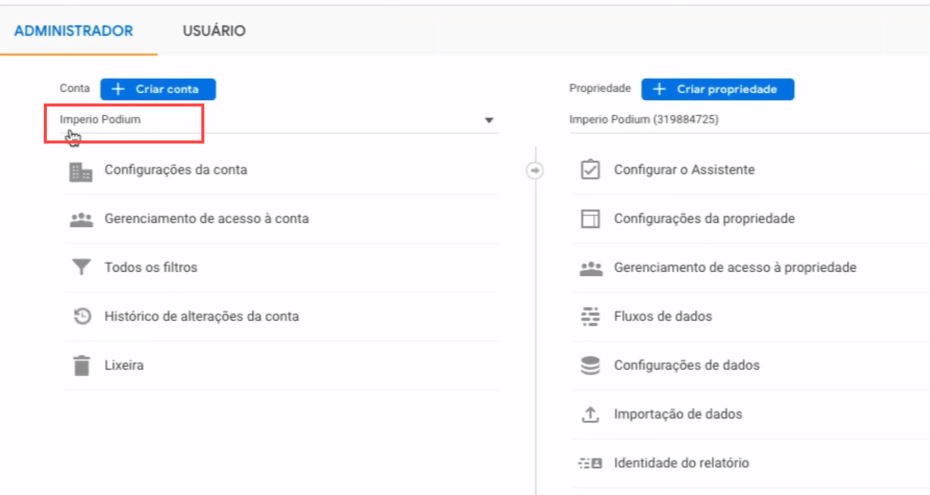Click the data streams icon beside Fluxos de dados
930x495 pixels.
tap(590, 317)
